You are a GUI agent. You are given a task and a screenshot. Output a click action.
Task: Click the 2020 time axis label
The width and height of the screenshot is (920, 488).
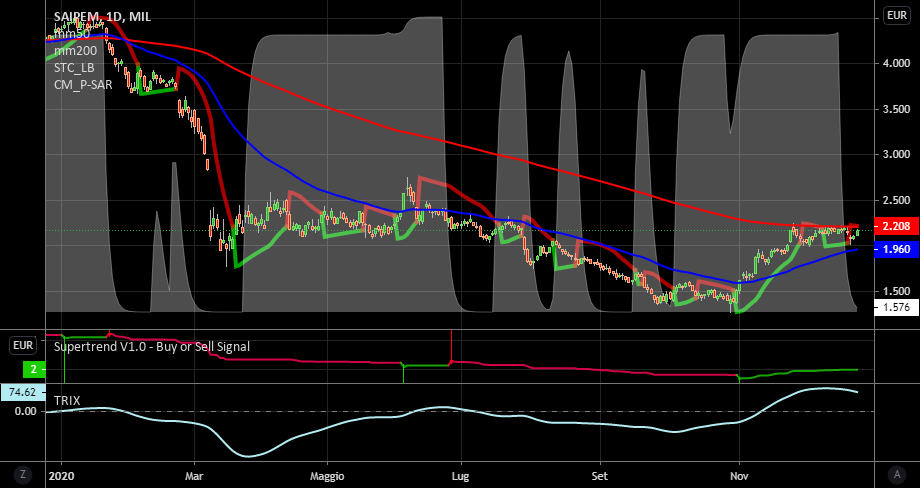point(62,476)
